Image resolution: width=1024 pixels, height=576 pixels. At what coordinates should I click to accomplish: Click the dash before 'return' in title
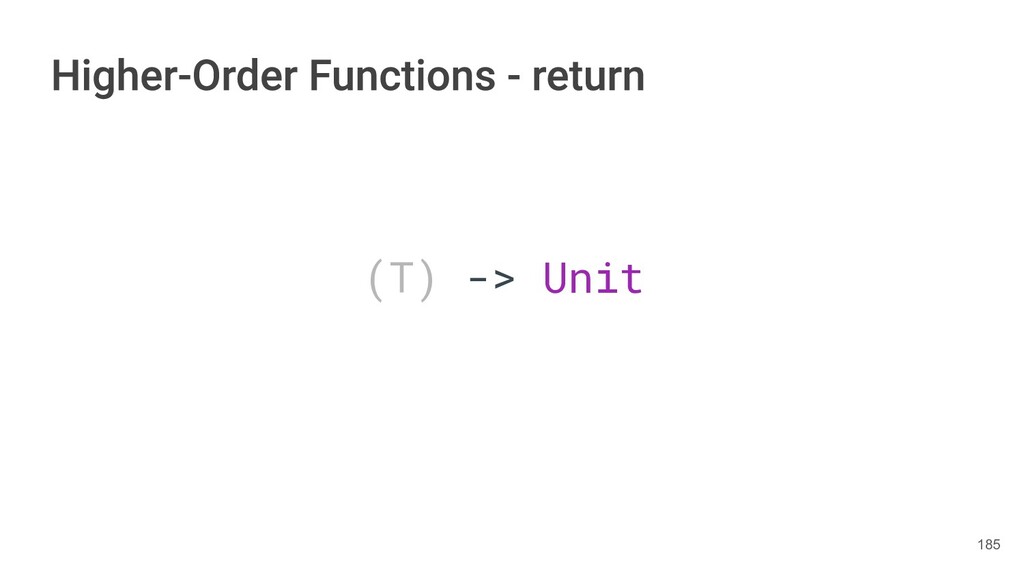pos(514,80)
